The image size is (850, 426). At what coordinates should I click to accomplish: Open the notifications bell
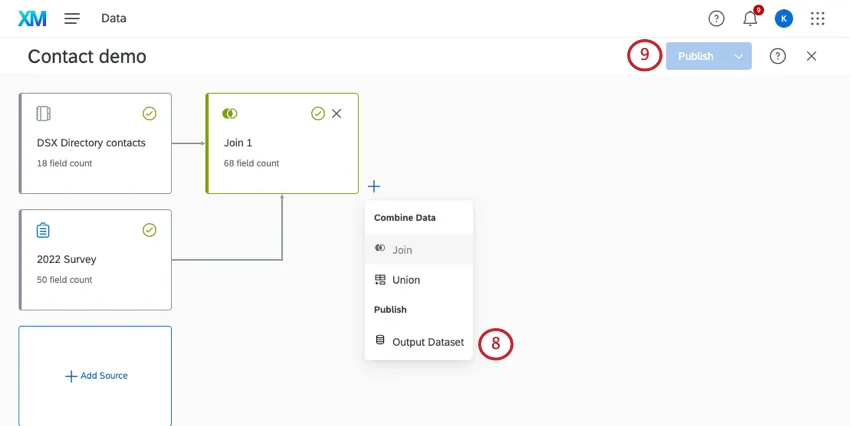click(750, 18)
